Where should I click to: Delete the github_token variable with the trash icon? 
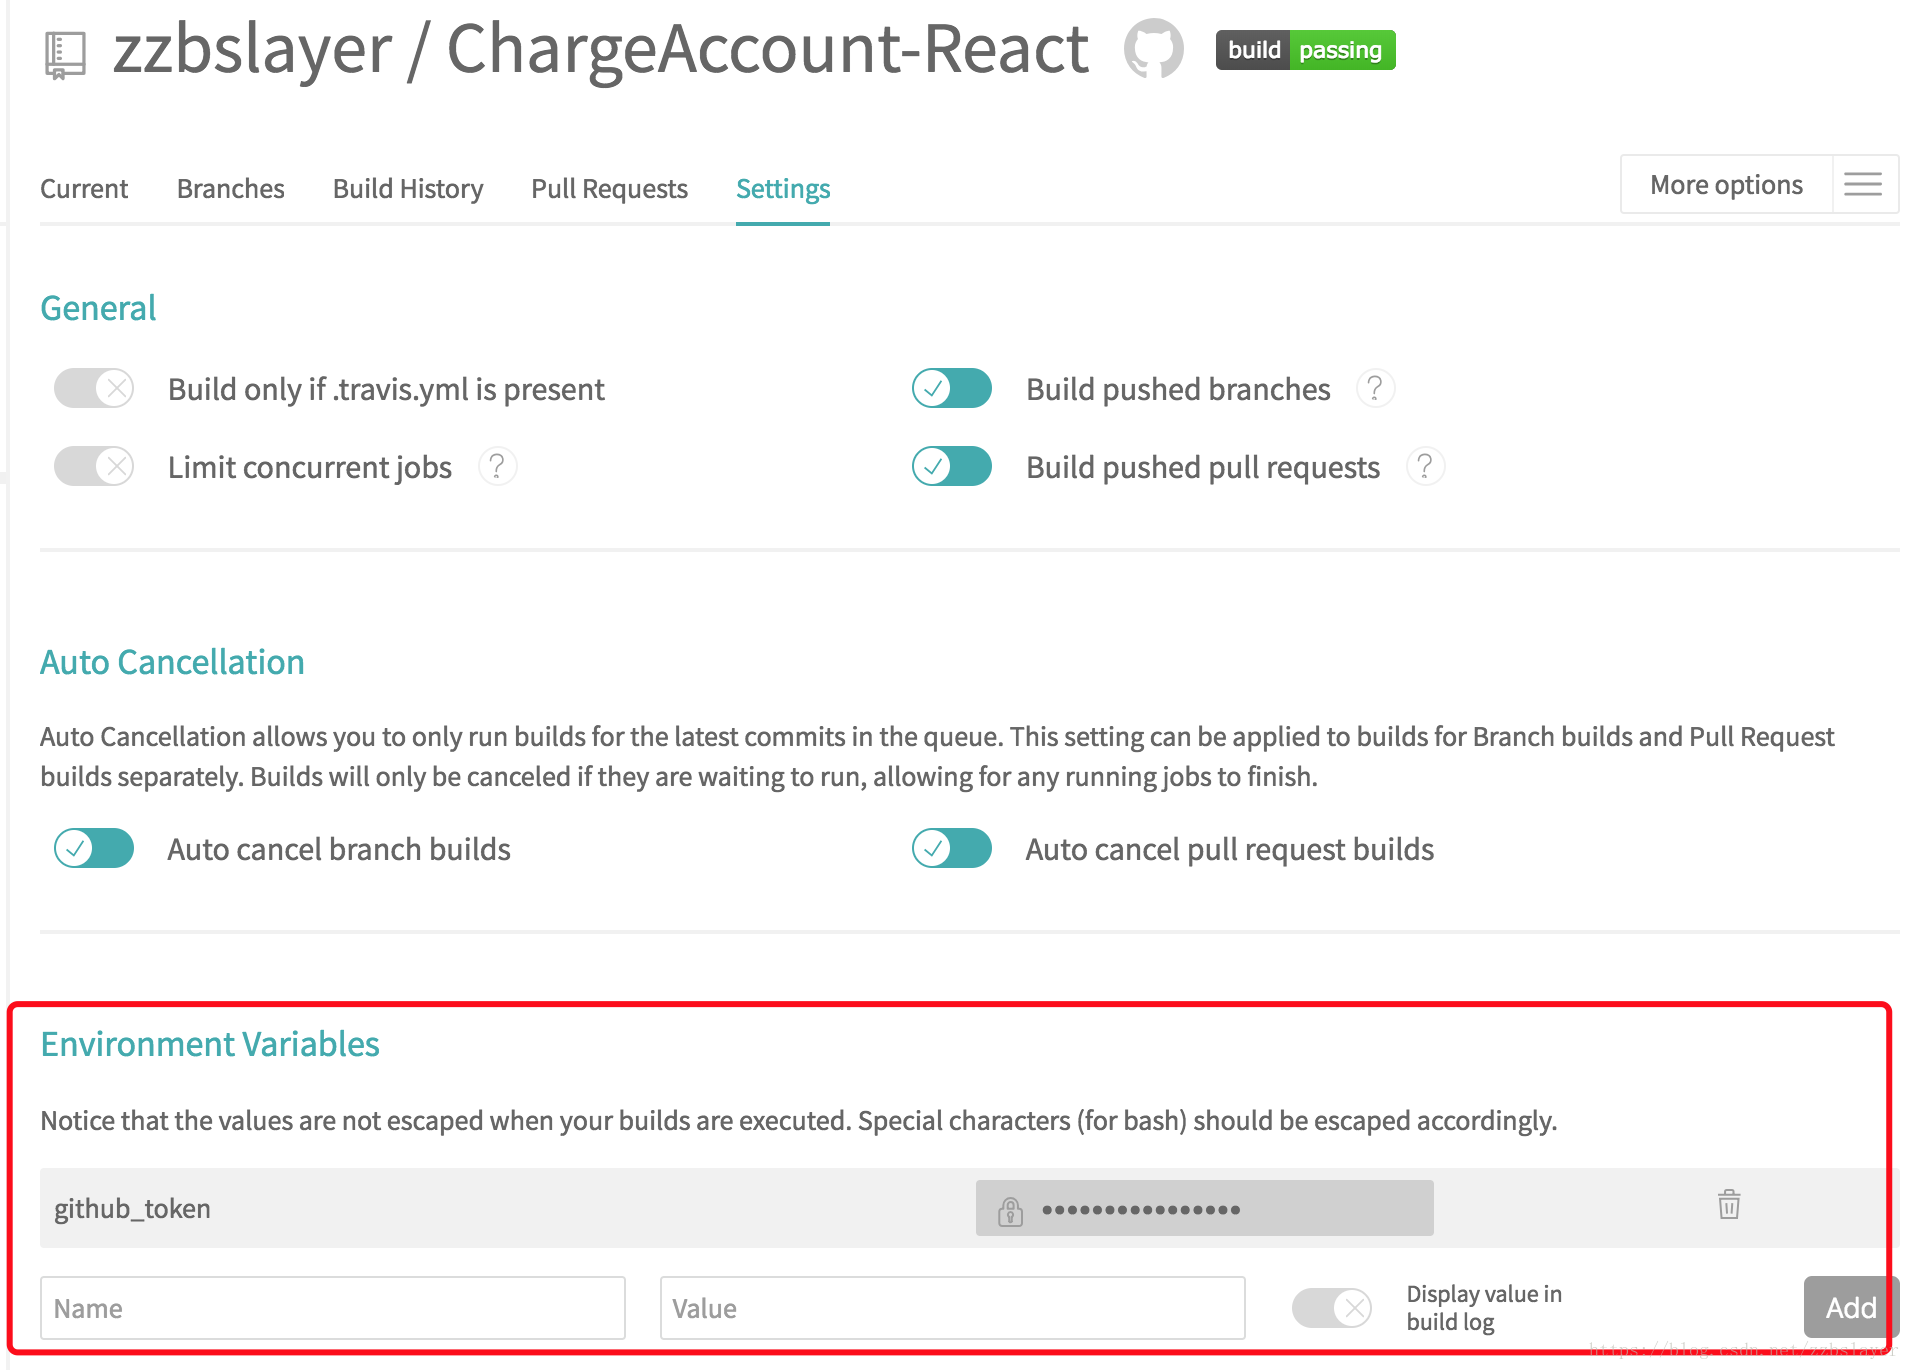pyautogui.click(x=1729, y=1204)
